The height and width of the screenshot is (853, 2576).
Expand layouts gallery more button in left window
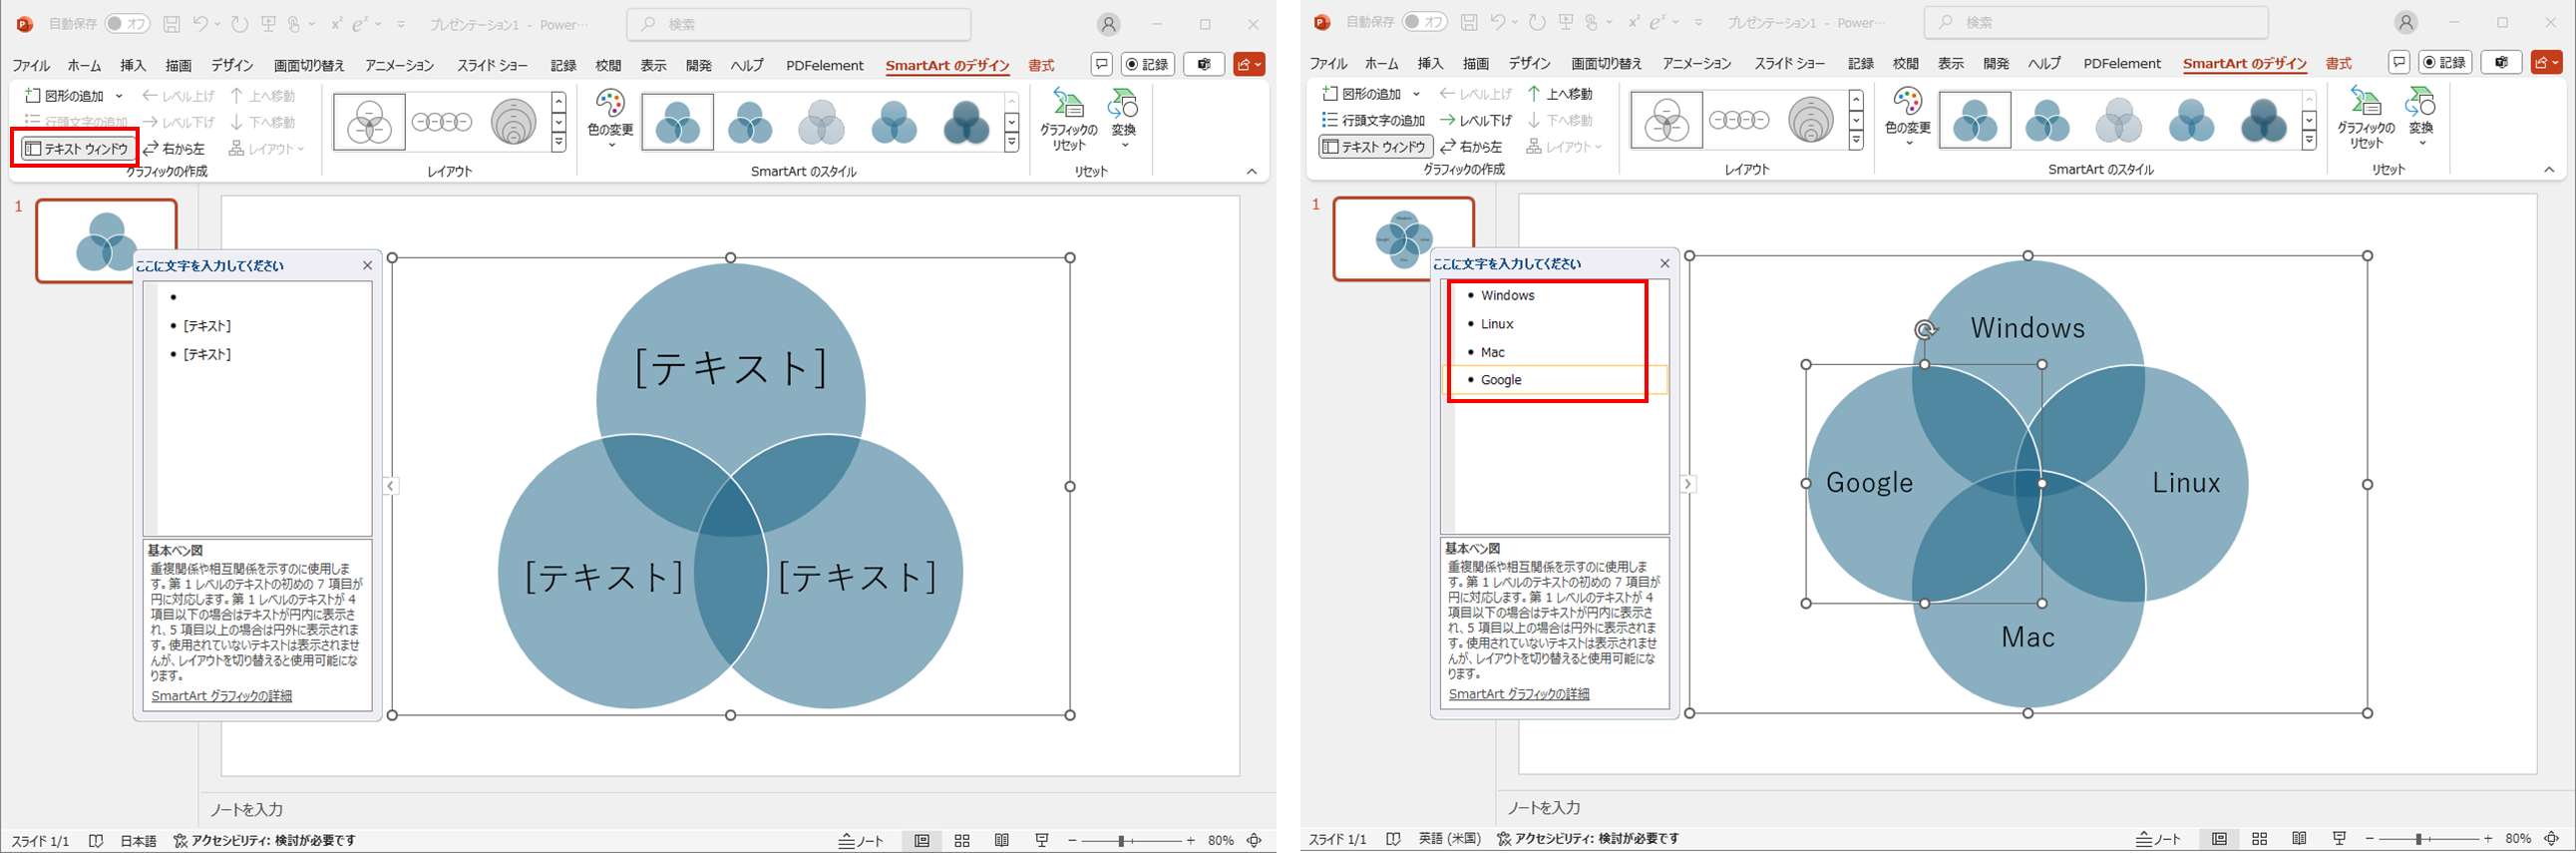click(x=559, y=143)
